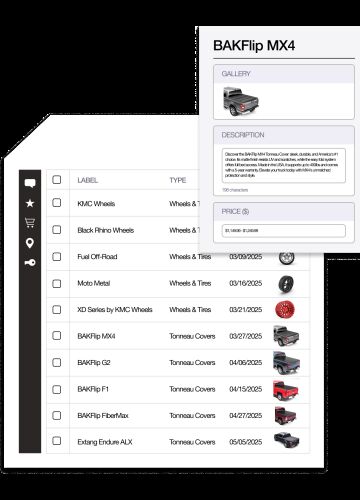The height and width of the screenshot is (500, 360).
Task: Click the PRICE ($) section header
Action: [235, 212]
